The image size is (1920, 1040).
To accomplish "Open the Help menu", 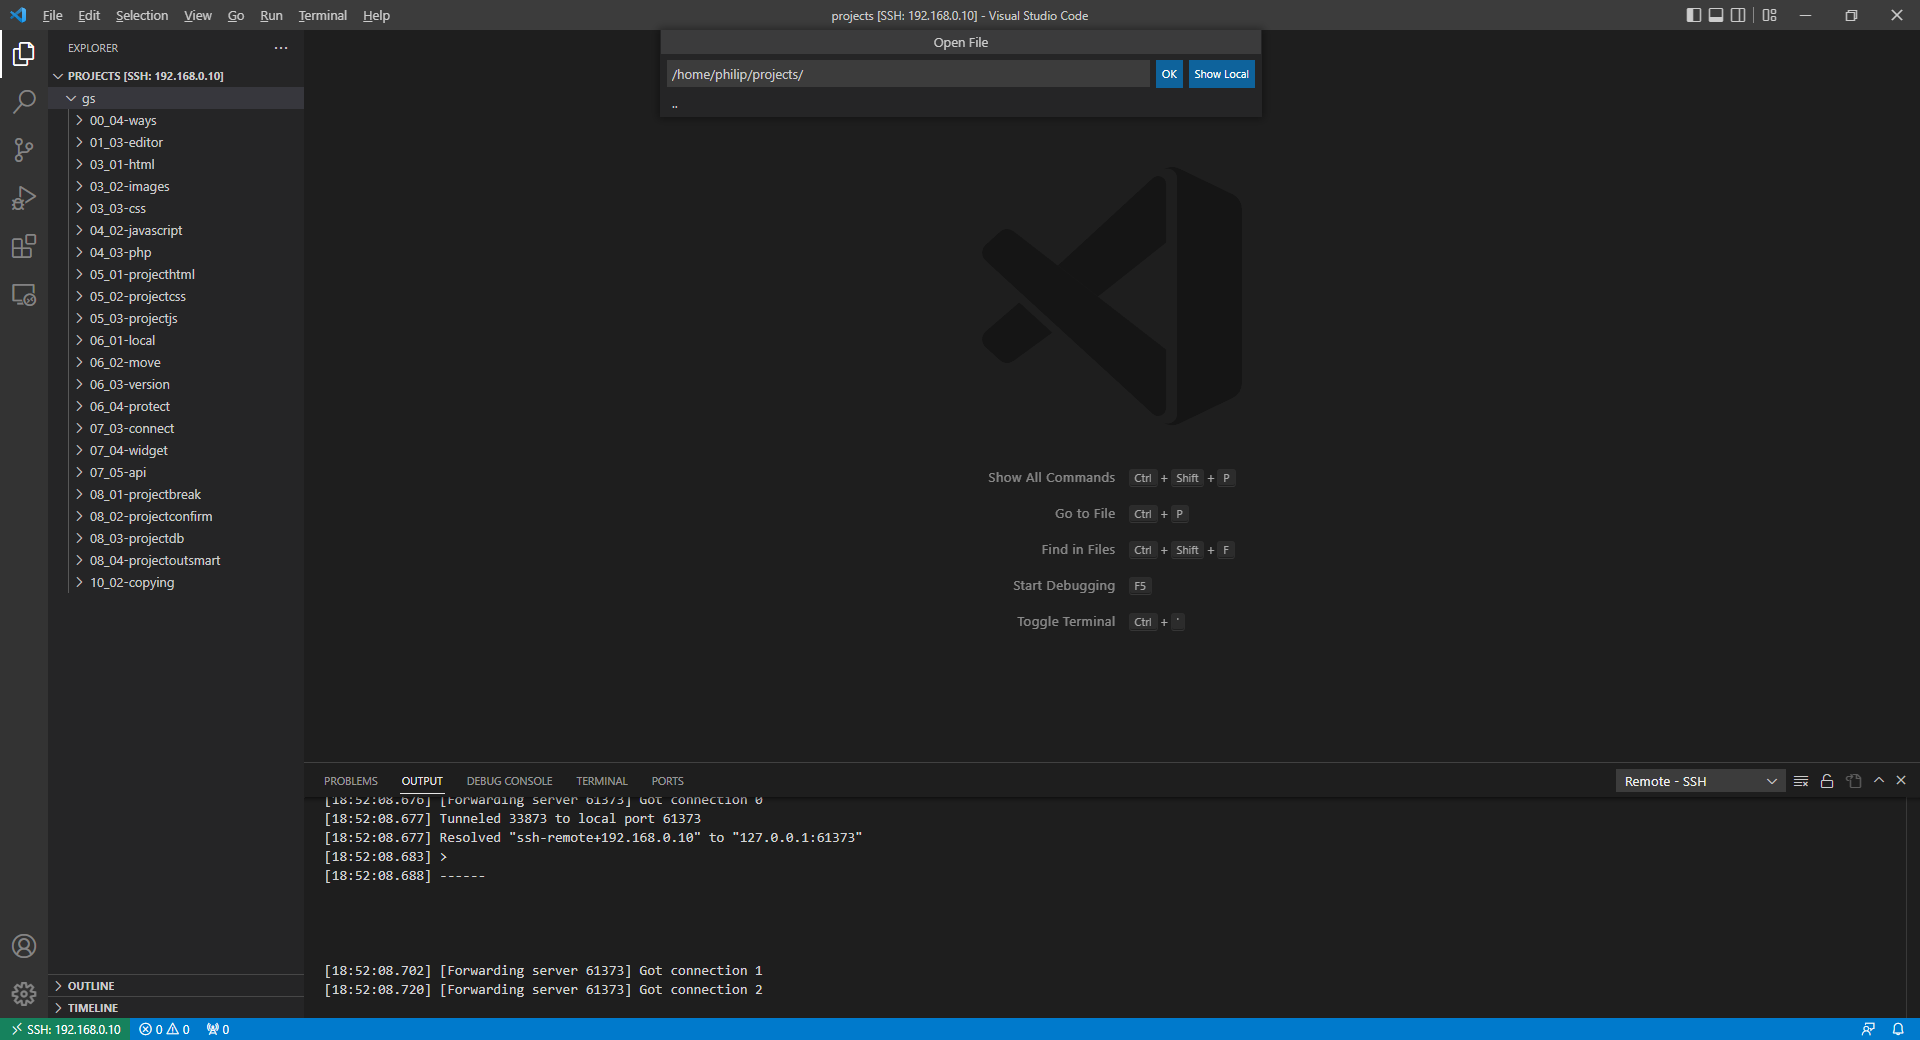I will pyautogui.click(x=376, y=15).
